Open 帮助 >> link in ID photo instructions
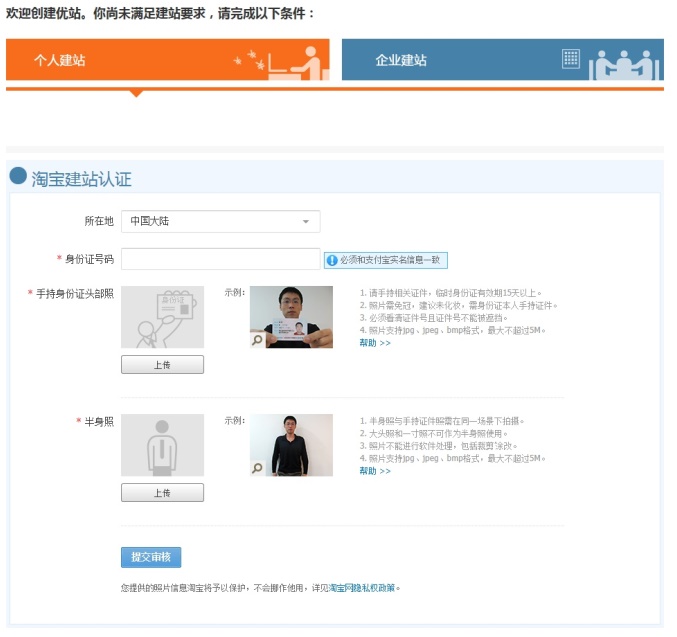The width and height of the screenshot is (677, 637). tap(375, 343)
